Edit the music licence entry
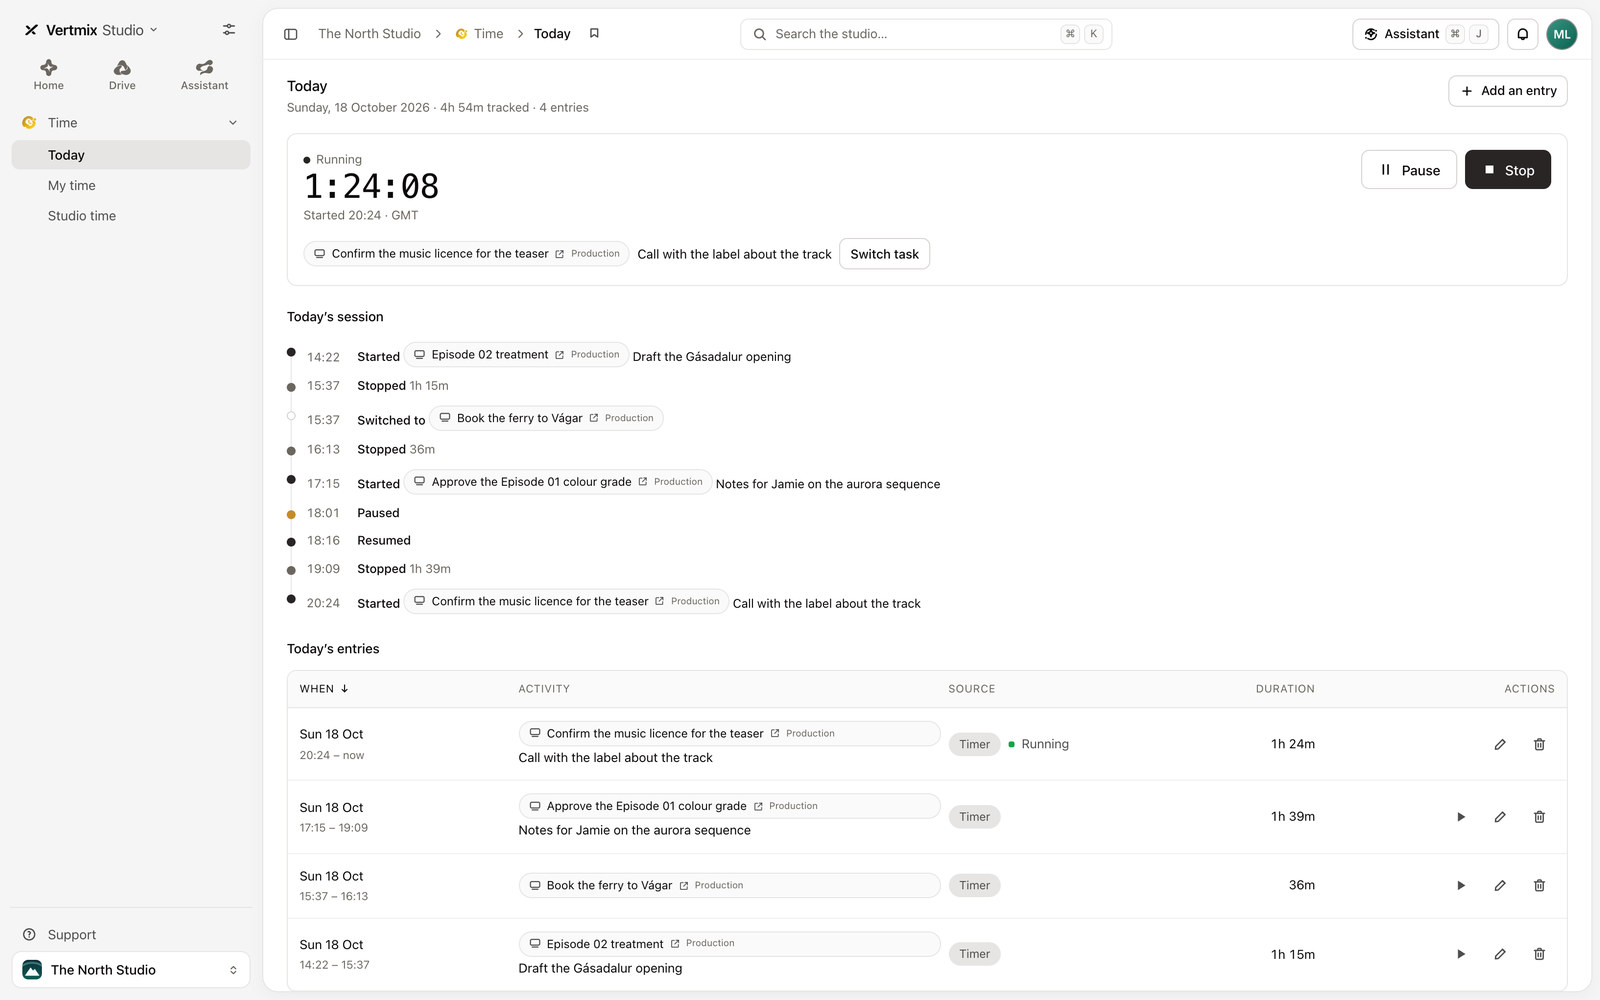The width and height of the screenshot is (1600, 1000). coord(1500,744)
